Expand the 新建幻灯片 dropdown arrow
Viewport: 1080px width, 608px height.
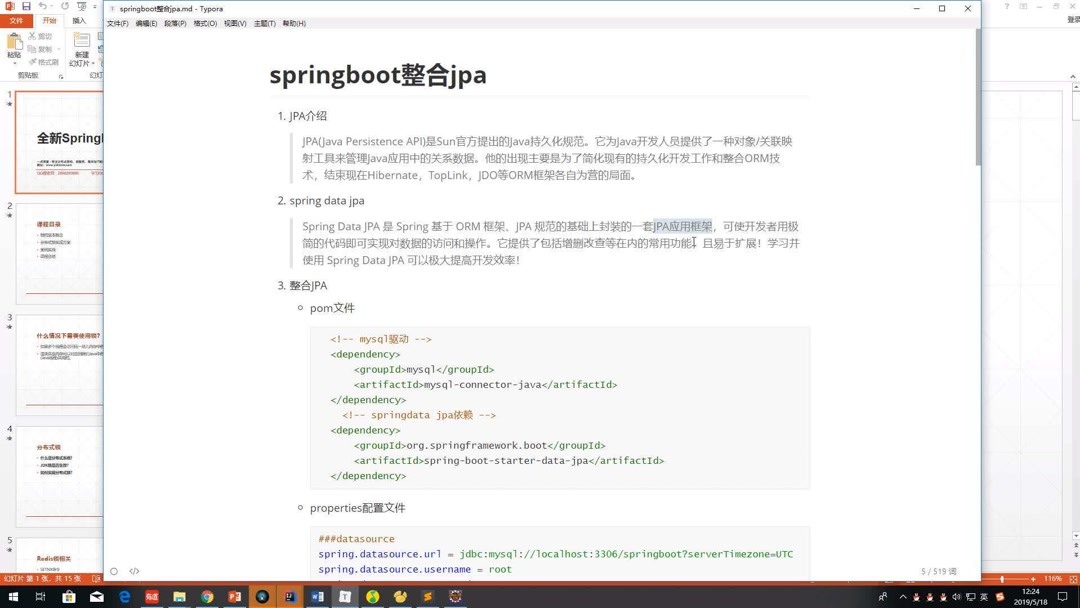click(x=93, y=61)
